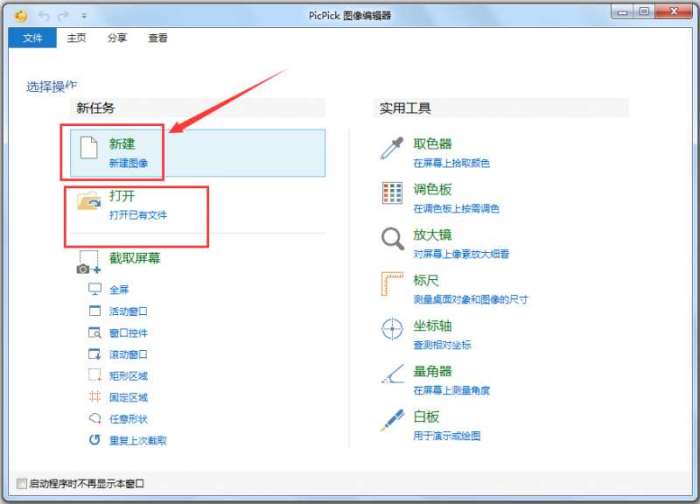Minimize the PicPick window
700x504 pixels.
622,12
